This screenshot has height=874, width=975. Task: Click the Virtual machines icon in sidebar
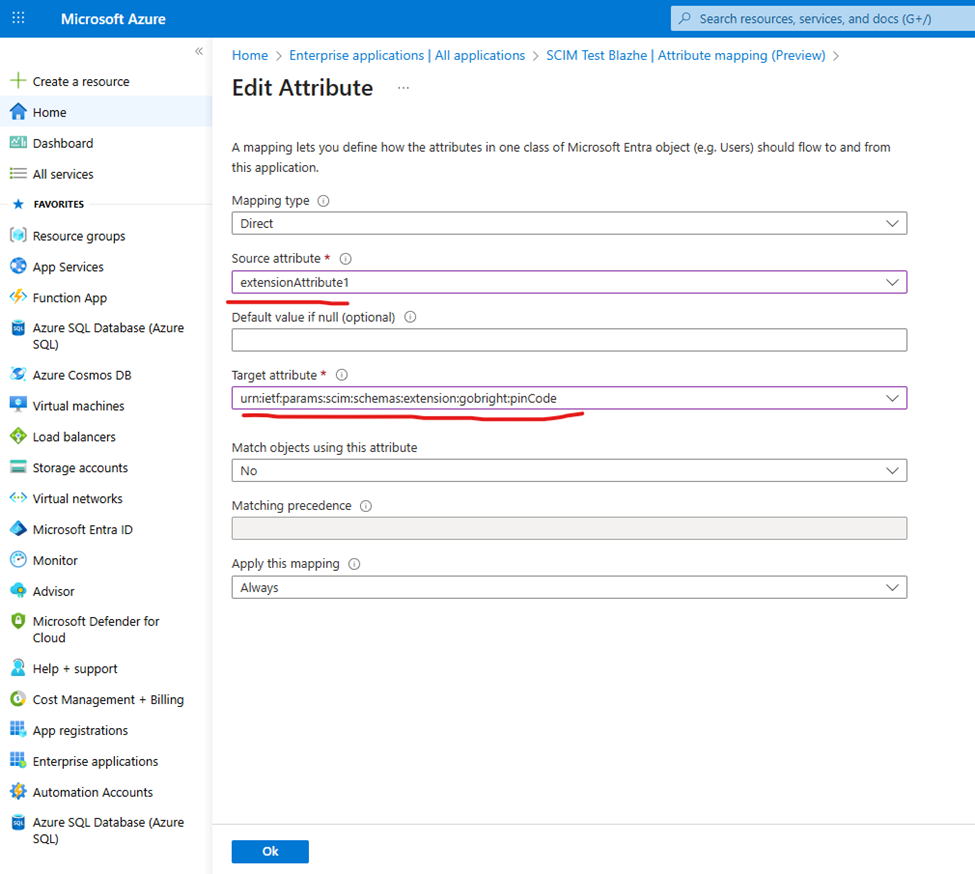click(x=17, y=406)
